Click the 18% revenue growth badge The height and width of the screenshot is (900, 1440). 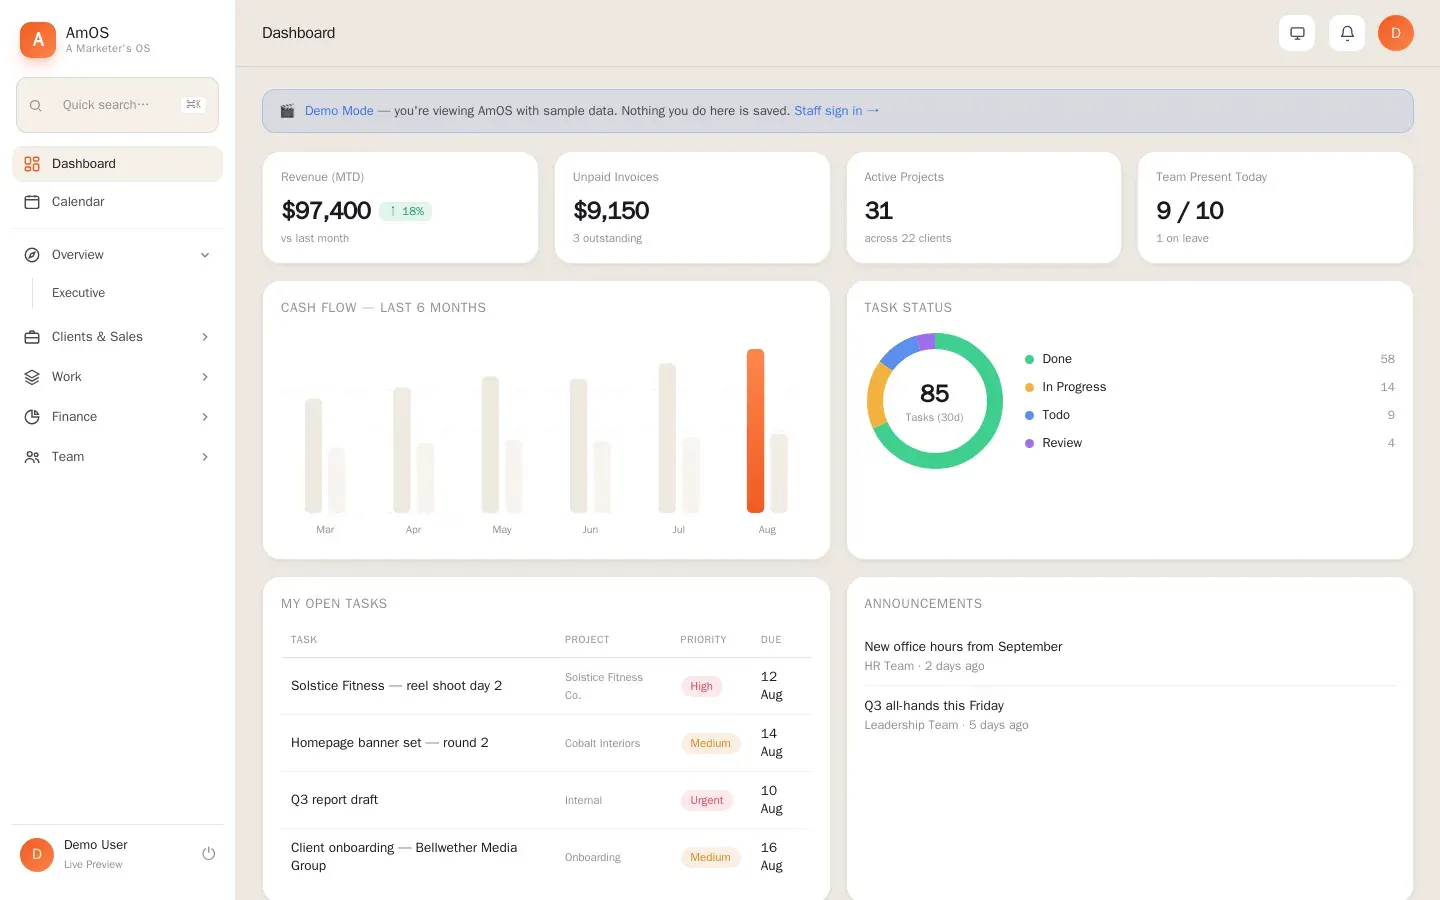[406, 211]
